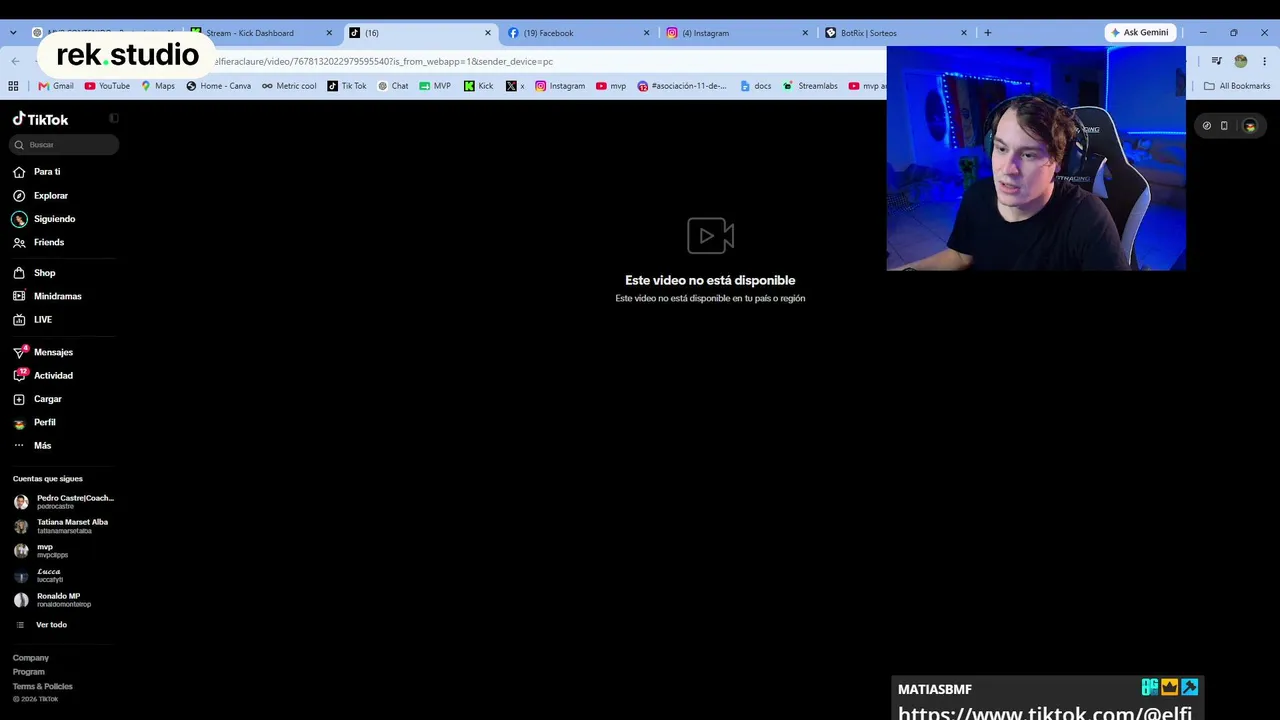
Task: Open Mensajes inbox
Action: tap(53, 352)
